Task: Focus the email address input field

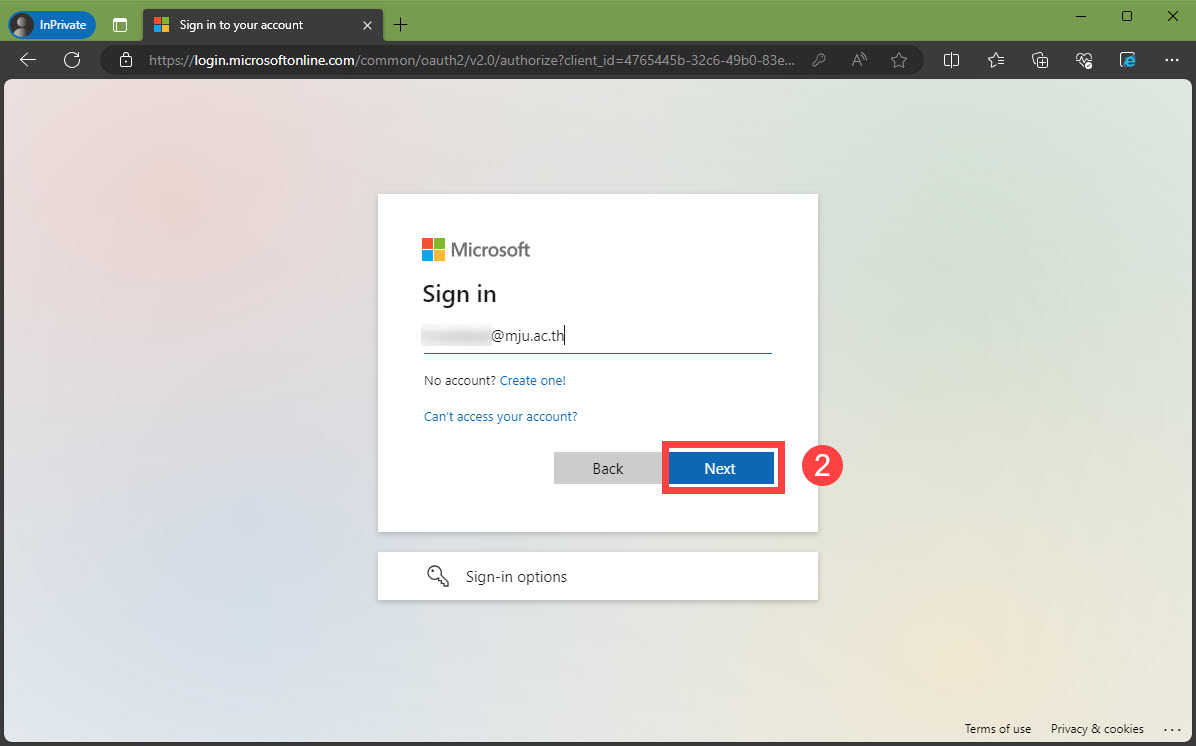Action: (597, 336)
